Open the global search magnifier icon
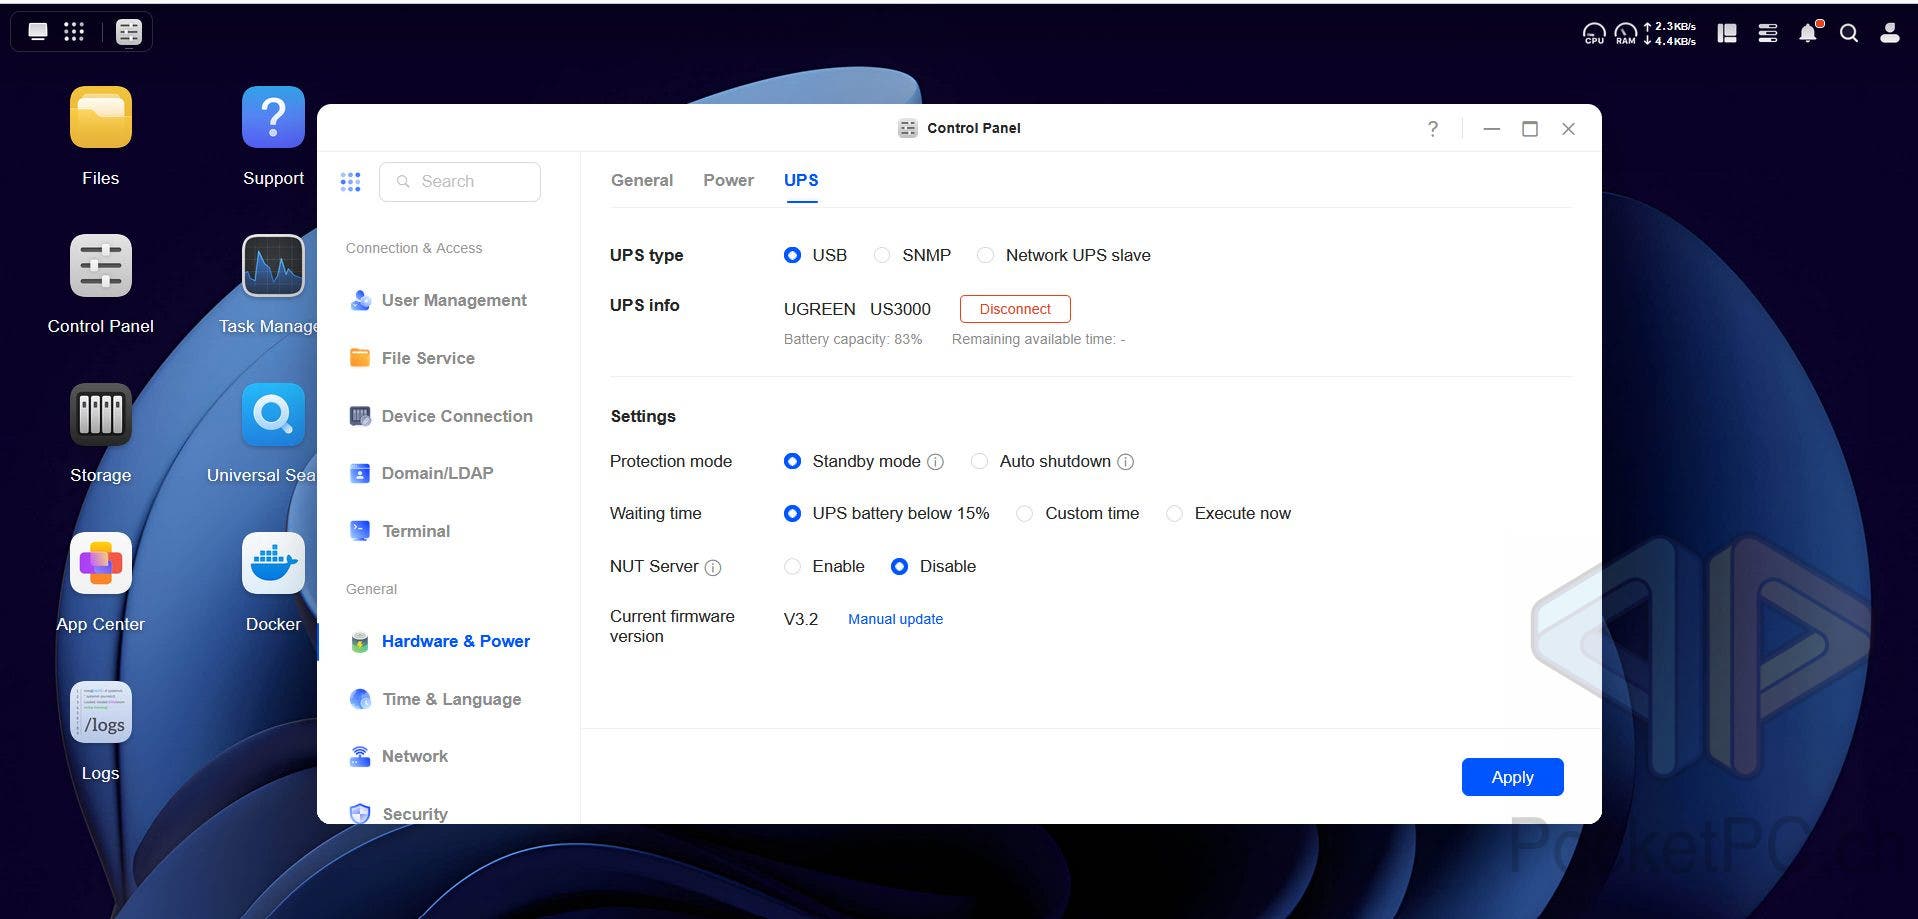Viewport: 1918px width, 919px height. [1849, 33]
